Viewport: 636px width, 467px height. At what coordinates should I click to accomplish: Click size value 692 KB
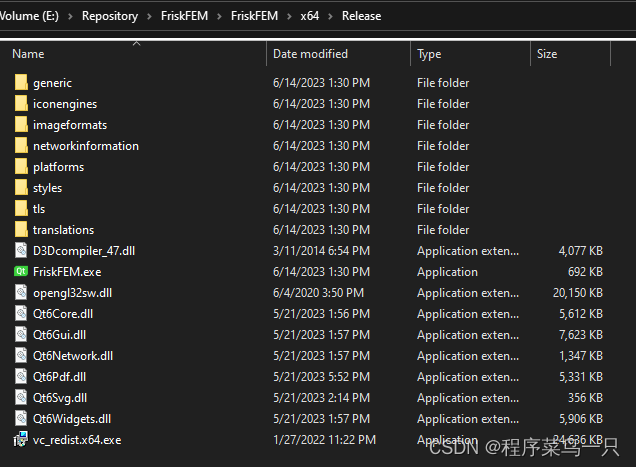(x=585, y=272)
